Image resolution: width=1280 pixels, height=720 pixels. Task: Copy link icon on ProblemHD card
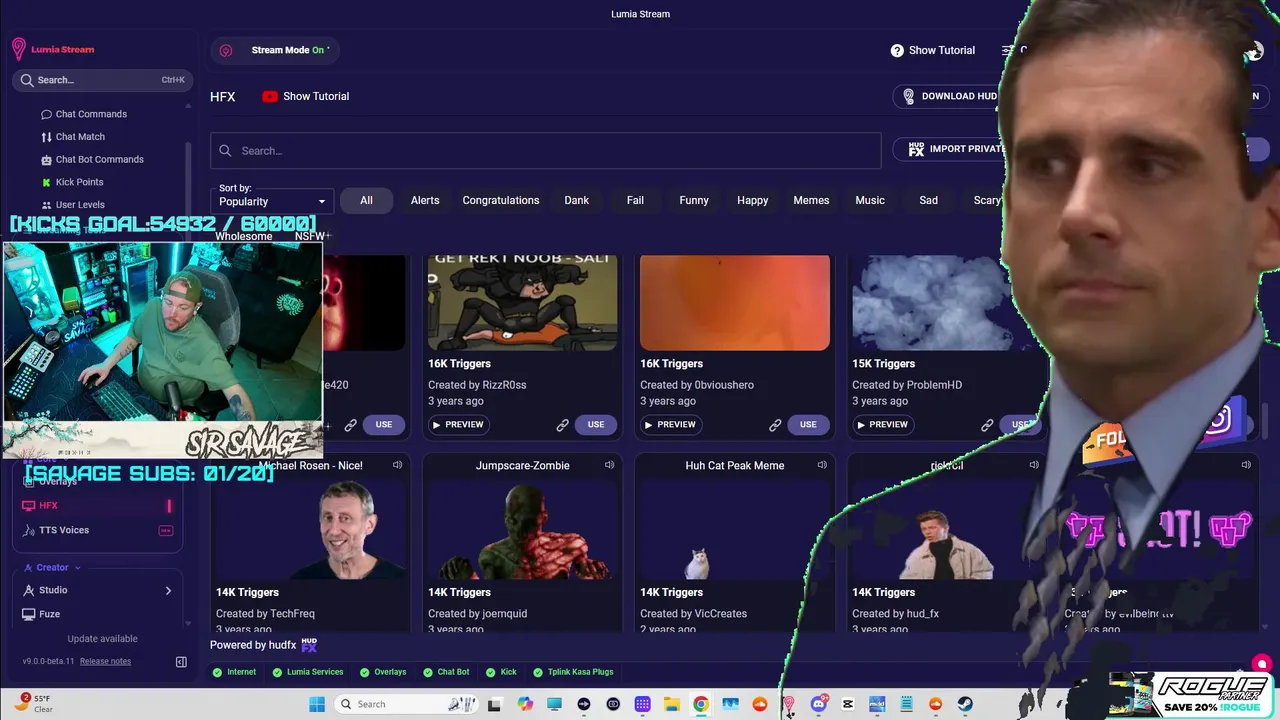click(x=987, y=425)
